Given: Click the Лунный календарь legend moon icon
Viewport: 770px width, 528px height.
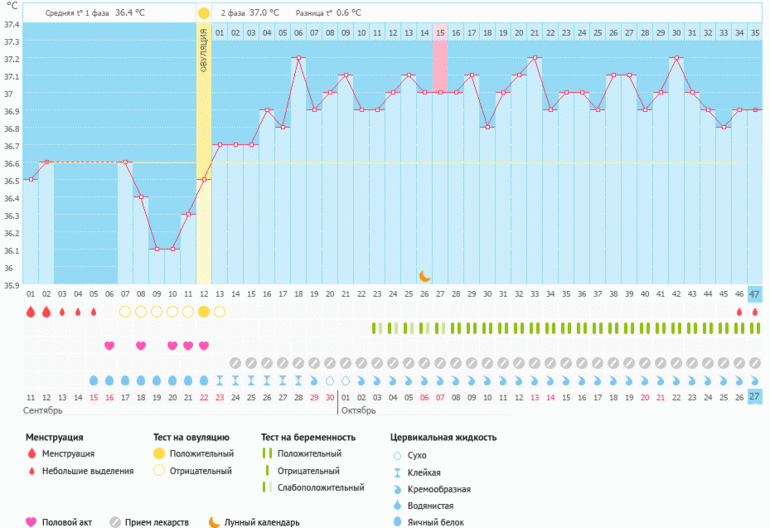Looking at the screenshot, I should tap(215, 521).
